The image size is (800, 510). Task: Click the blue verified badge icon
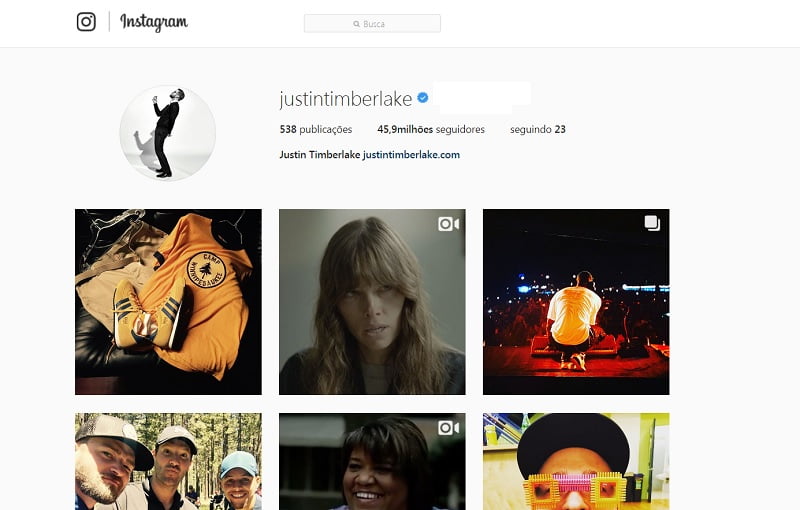(x=423, y=97)
